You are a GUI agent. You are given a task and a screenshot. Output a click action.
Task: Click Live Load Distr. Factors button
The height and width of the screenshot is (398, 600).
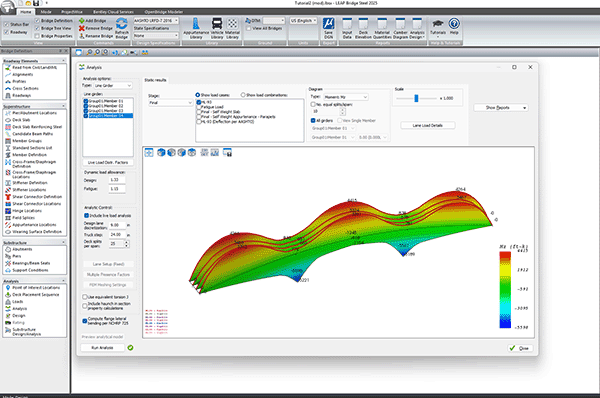click(x=108, y=162)
